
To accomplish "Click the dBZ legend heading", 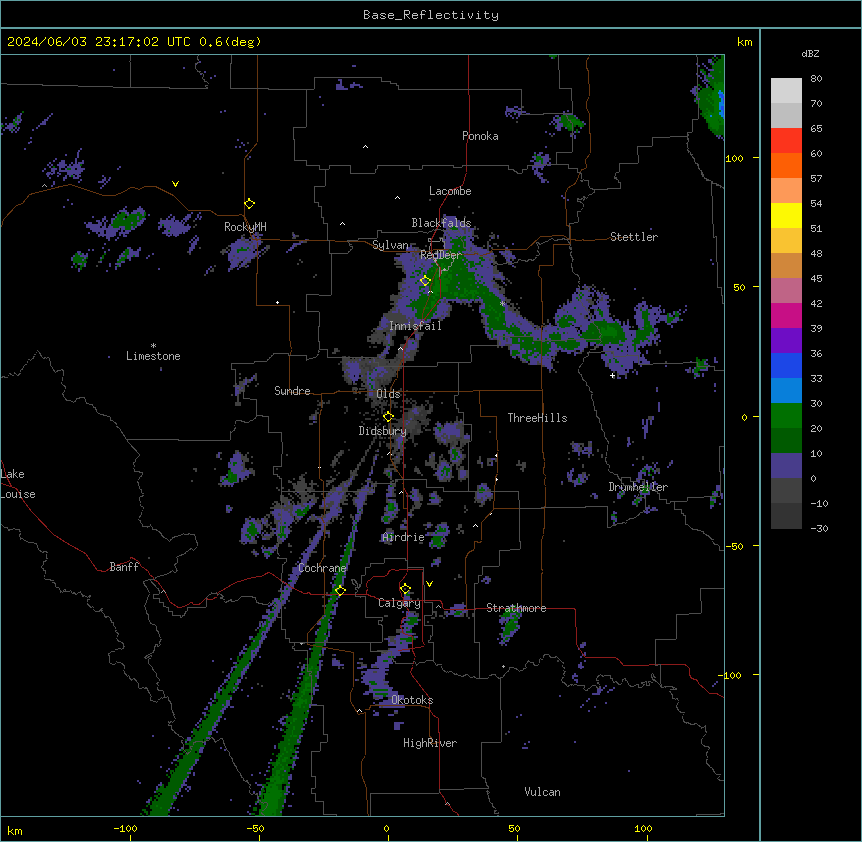I will [x=810, y=53].
